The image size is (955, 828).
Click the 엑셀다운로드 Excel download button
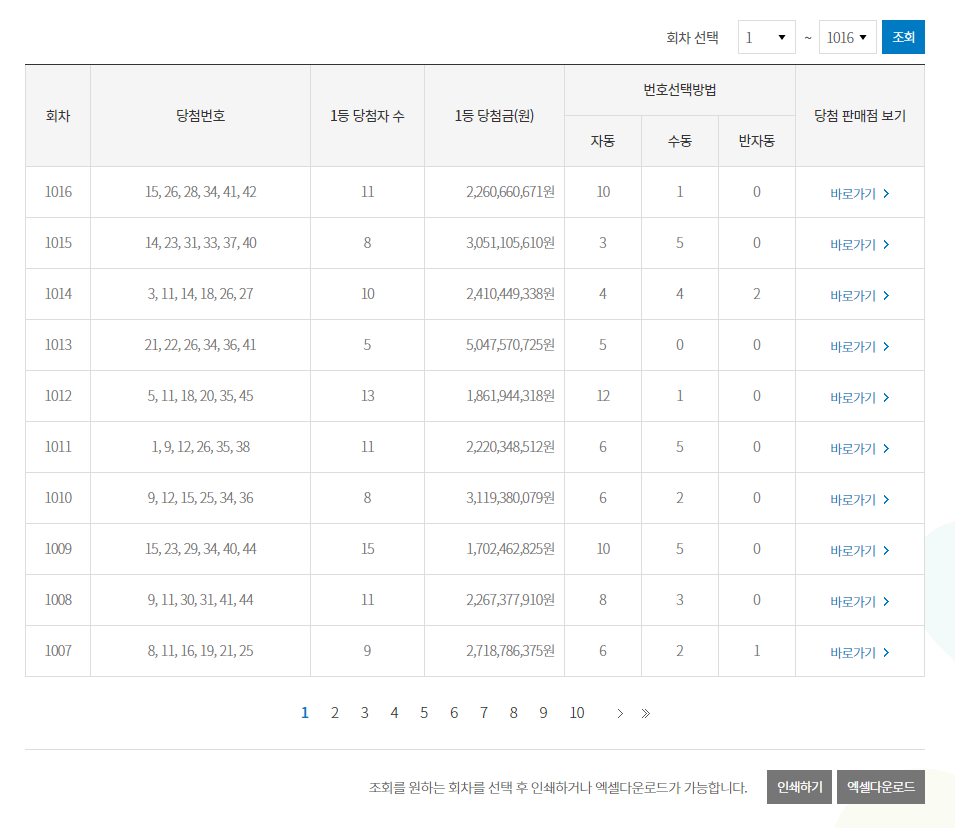click(x=881, y=787)
